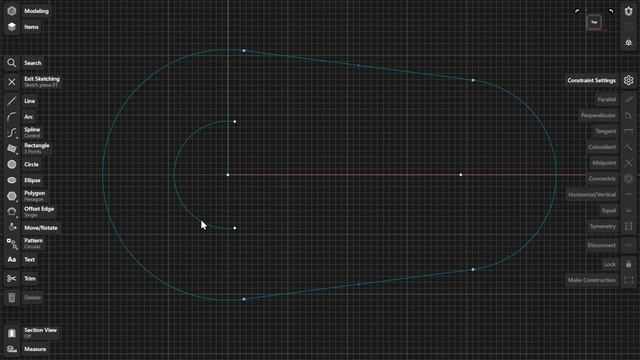This screenshot has height=360, width=640.
Task: Toggle Section View on
Action: (12, 333)
